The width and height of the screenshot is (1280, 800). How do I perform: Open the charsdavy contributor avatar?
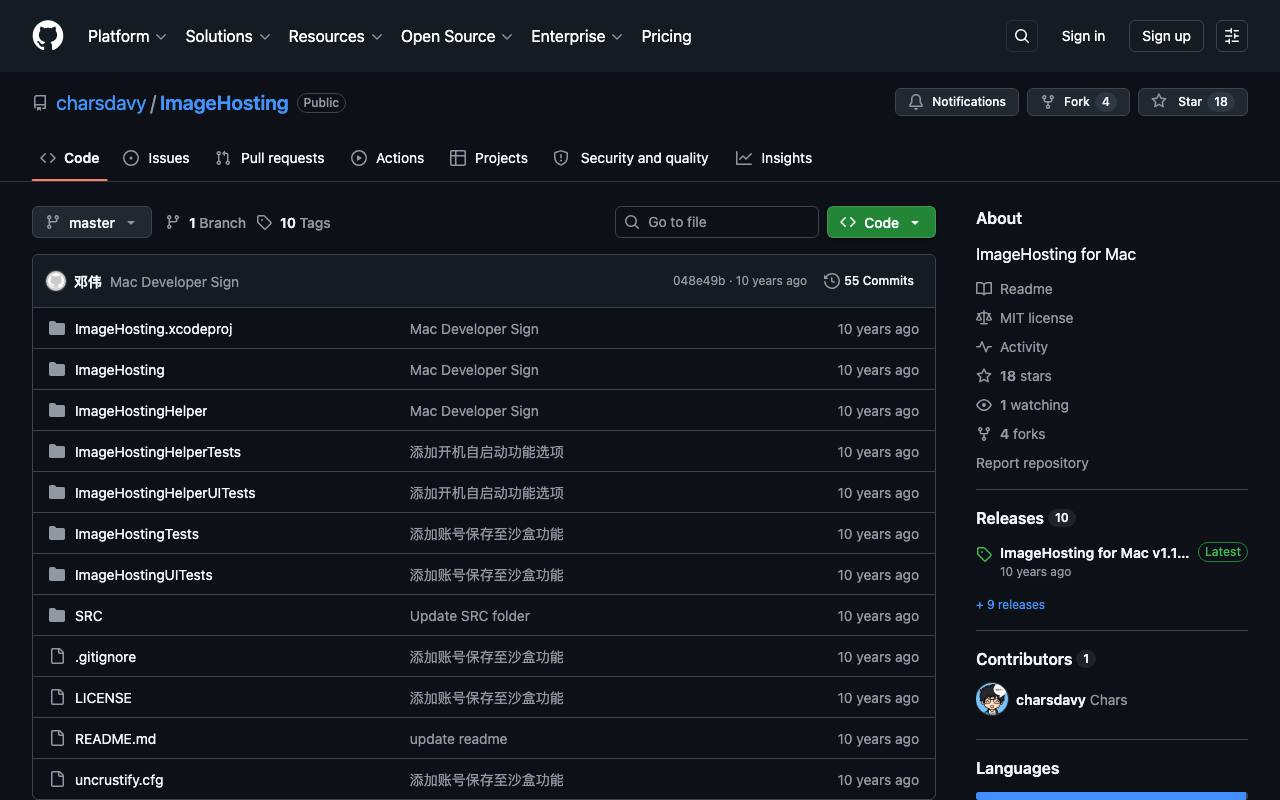click(x=992, y=699)
